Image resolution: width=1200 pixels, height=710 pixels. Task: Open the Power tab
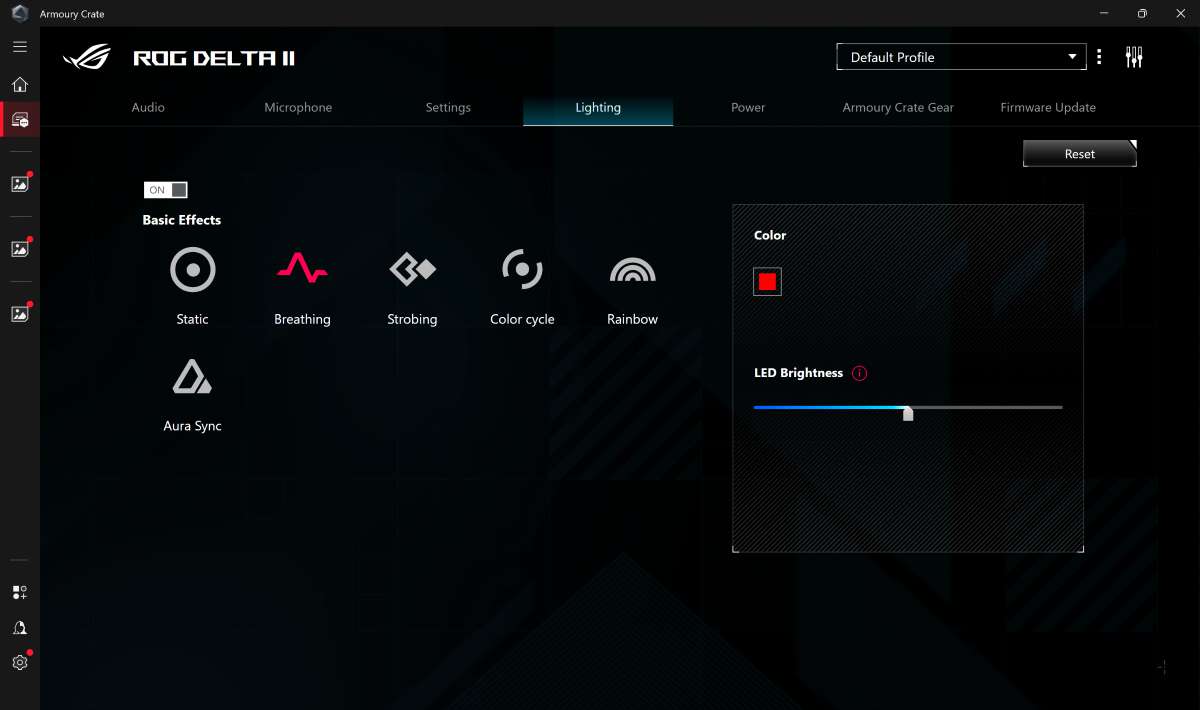point(748,107)
